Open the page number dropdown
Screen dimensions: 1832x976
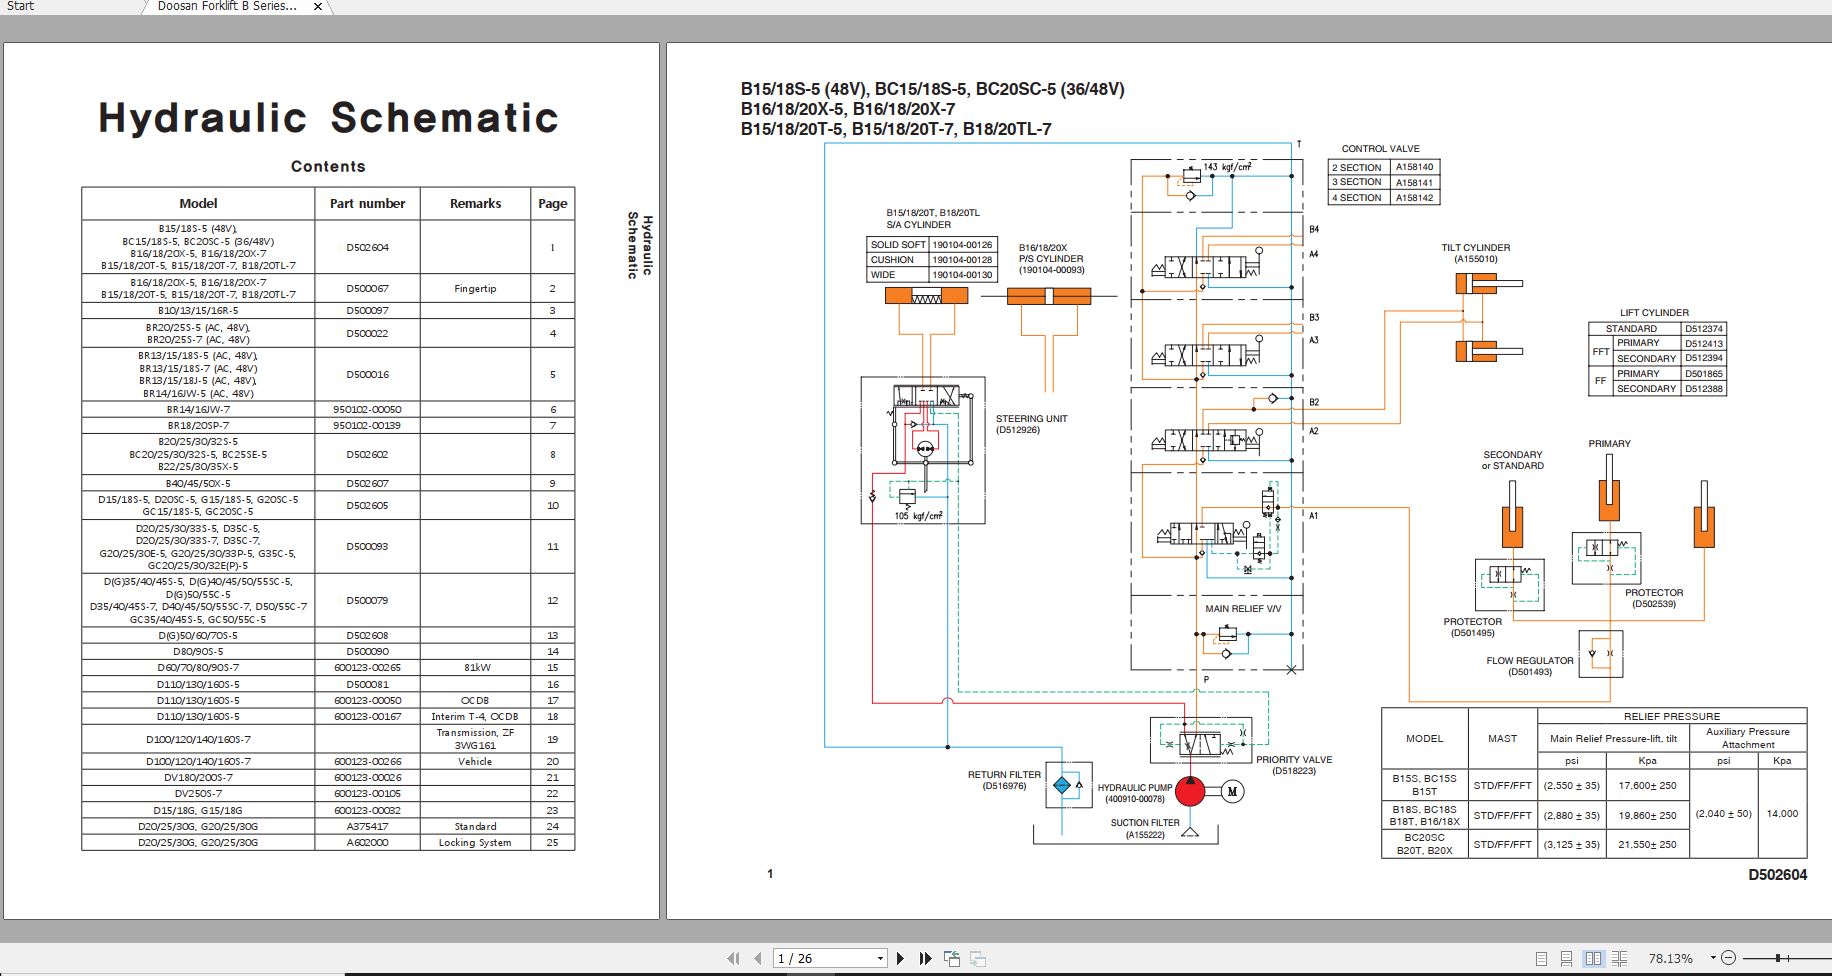point(880,958)
